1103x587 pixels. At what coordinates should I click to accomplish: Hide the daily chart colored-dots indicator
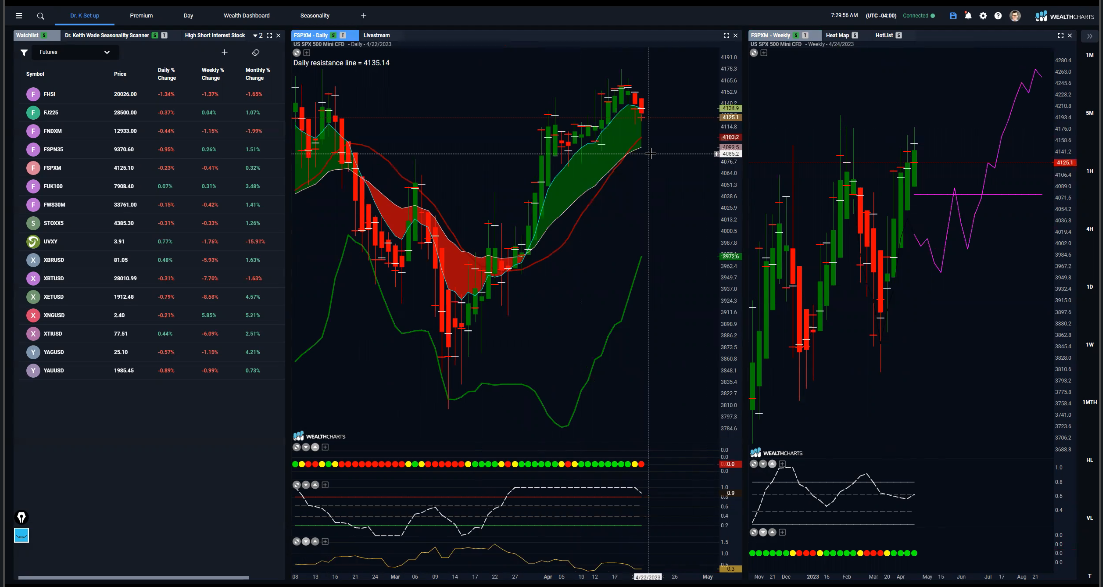tap(297, 447)
